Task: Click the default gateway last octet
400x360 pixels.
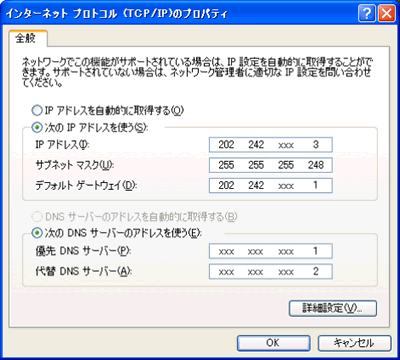Action: [x=316, y=185]
